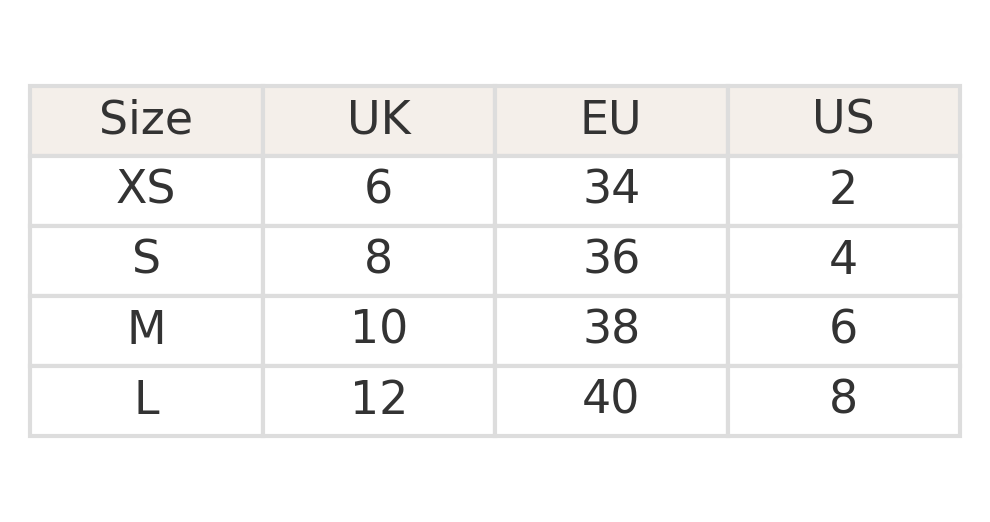Click the UK column header
990x522 pixels.
[378, 120]
